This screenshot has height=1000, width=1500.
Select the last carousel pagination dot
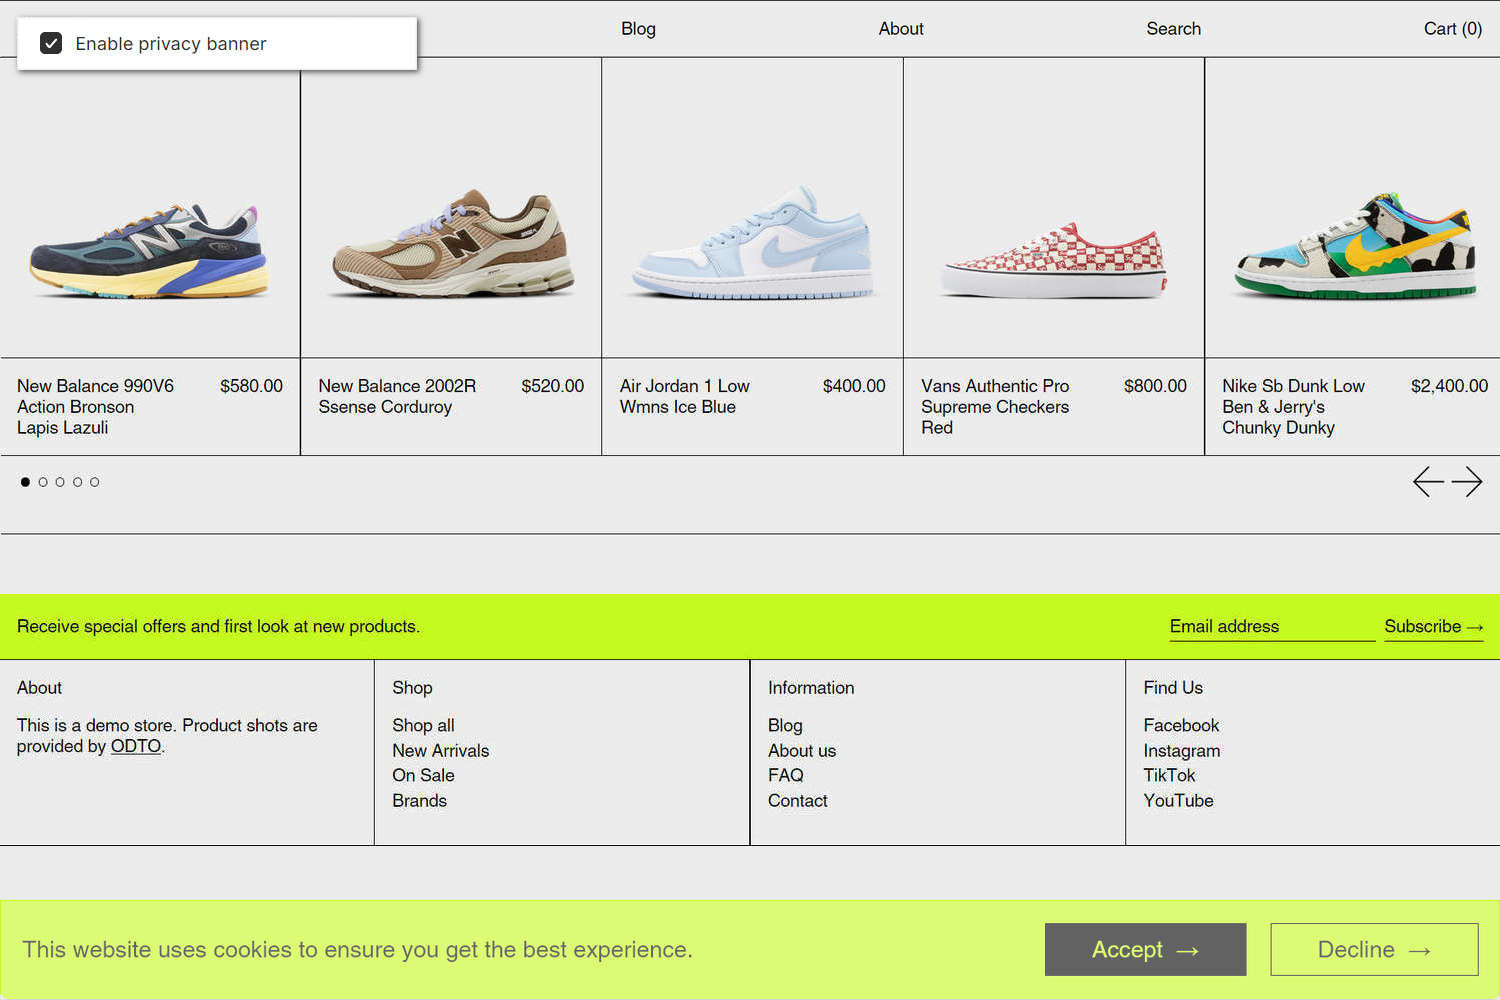point(94,481)
